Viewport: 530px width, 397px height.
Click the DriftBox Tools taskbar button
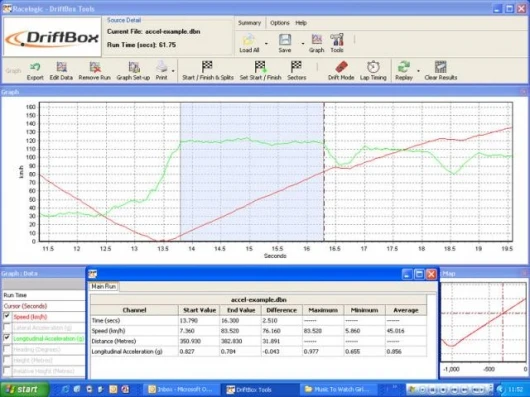[260, 390]
